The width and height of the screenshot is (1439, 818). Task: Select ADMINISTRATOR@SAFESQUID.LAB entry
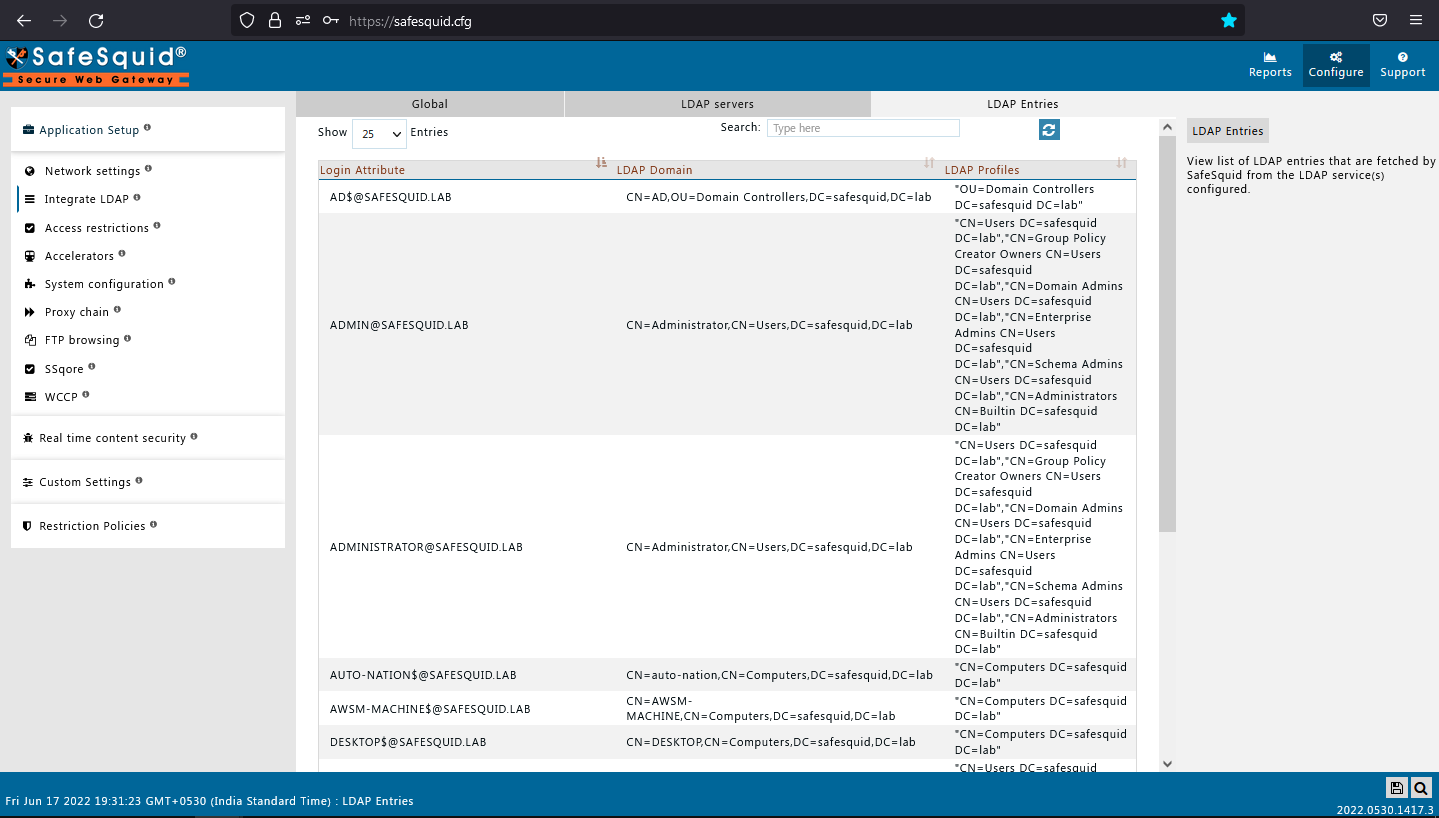[426, 547]
